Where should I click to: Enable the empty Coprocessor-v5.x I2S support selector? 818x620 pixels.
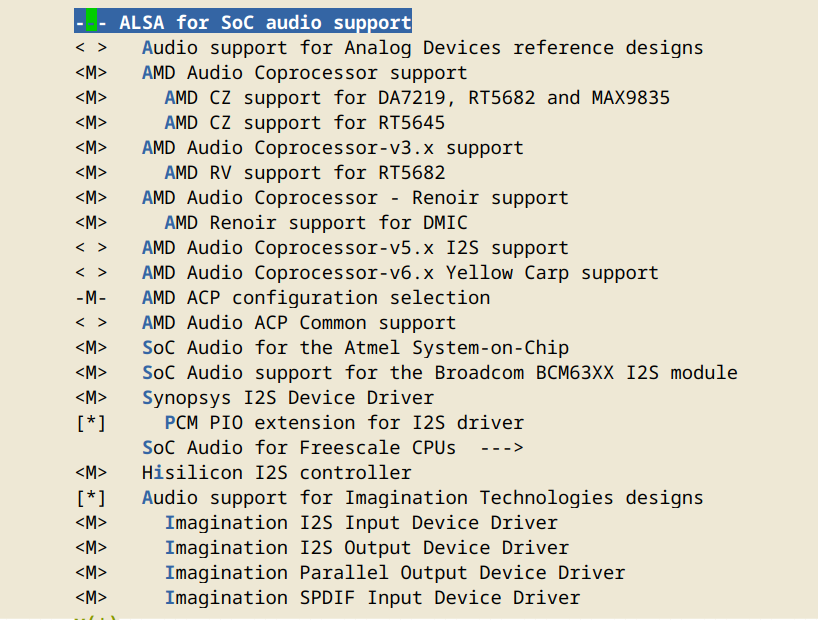(91, 248)
